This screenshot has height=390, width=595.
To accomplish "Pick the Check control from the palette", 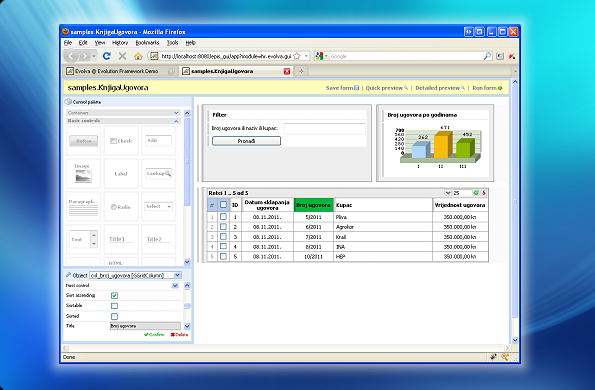I will (121, 141).
